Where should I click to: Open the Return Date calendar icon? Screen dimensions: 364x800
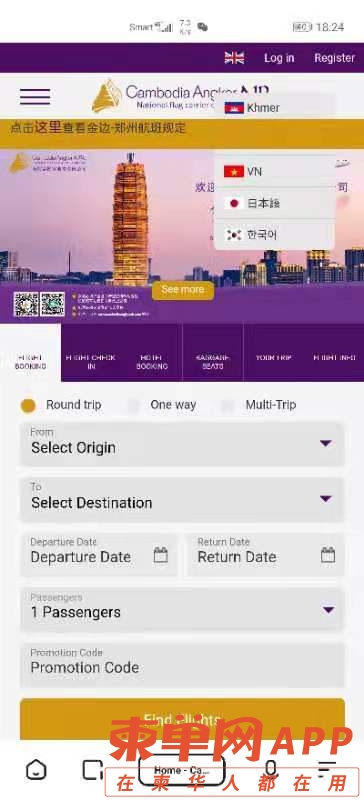click(328, 555)
